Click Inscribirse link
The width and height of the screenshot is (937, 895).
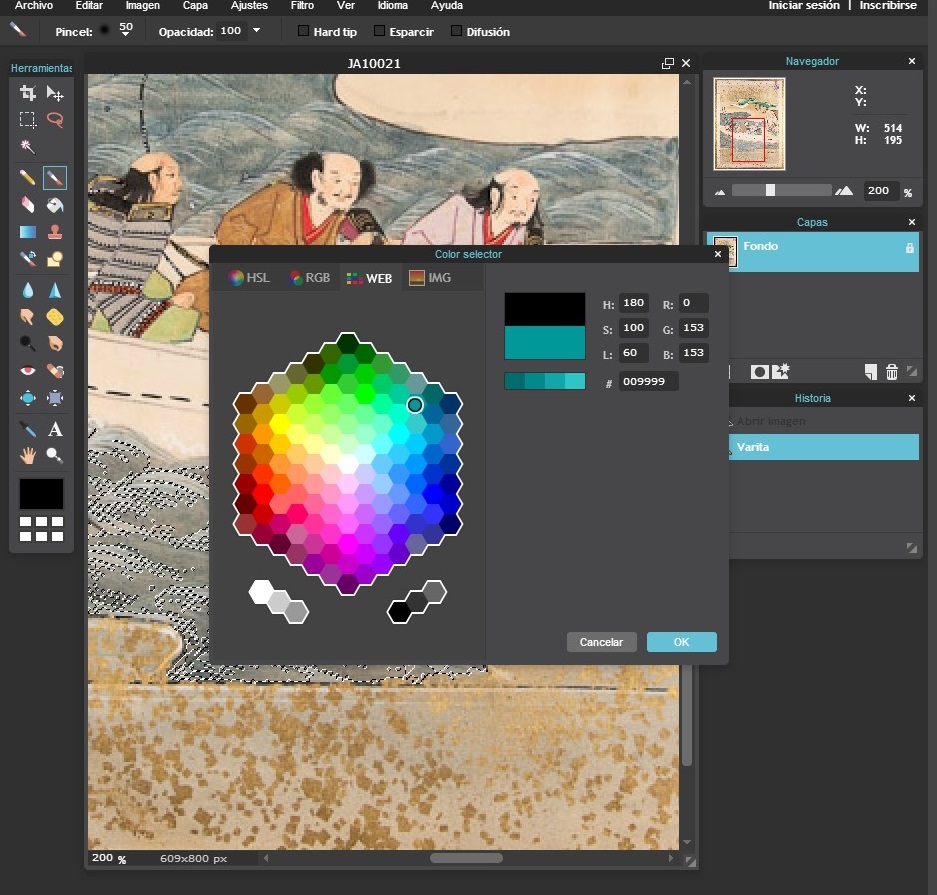click(x=888, y=5)
